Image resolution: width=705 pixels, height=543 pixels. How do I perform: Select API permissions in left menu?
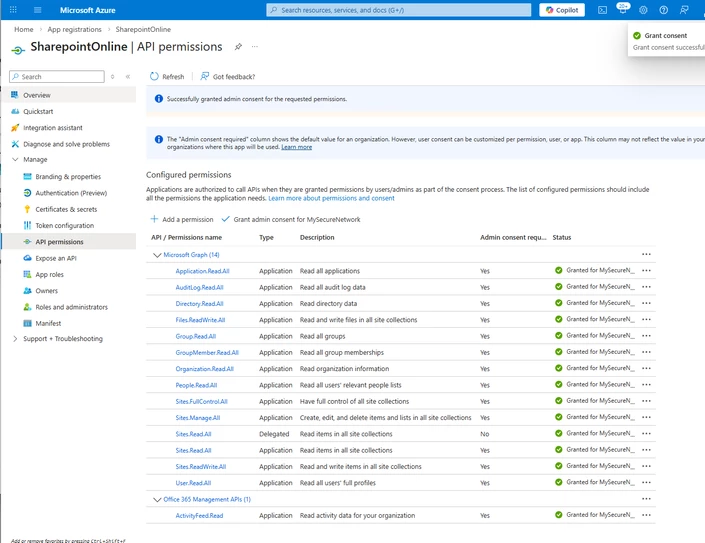[68, 241]
